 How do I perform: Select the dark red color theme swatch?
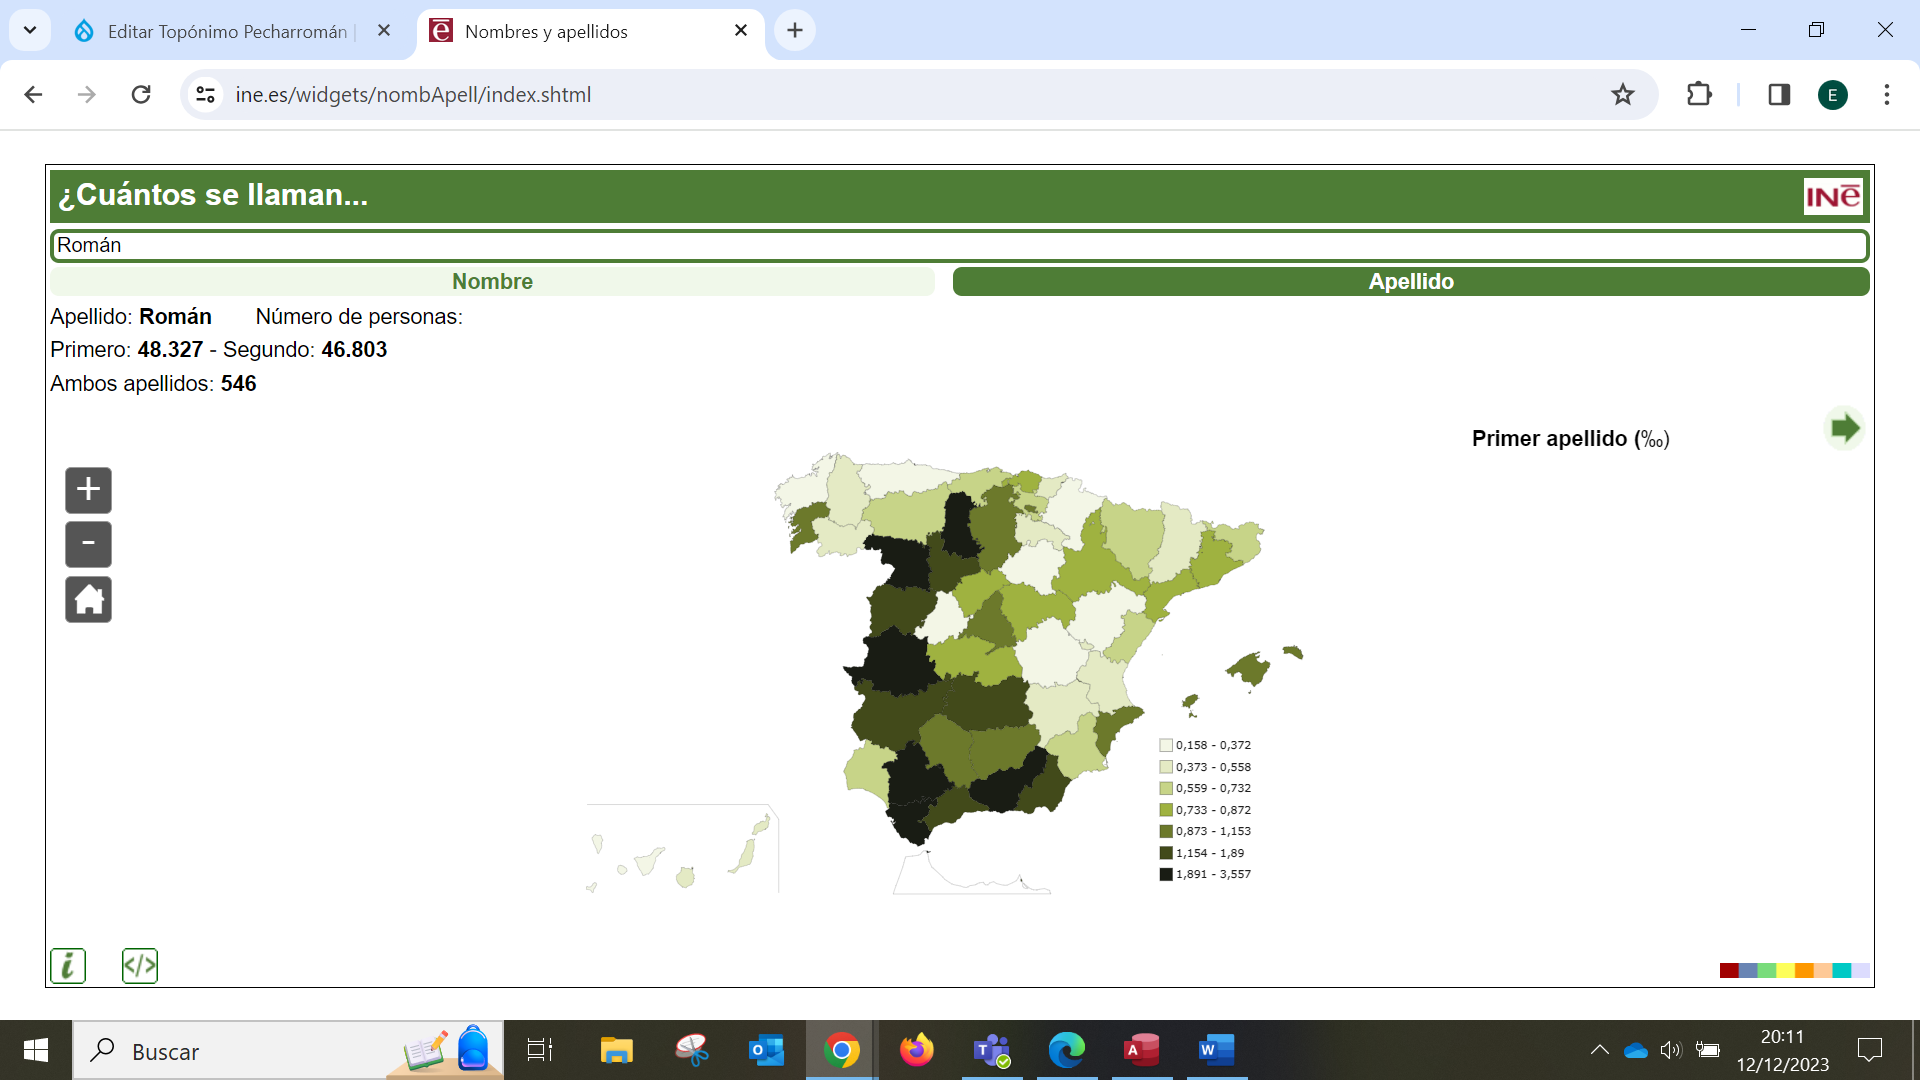[x=1729, y=970]
